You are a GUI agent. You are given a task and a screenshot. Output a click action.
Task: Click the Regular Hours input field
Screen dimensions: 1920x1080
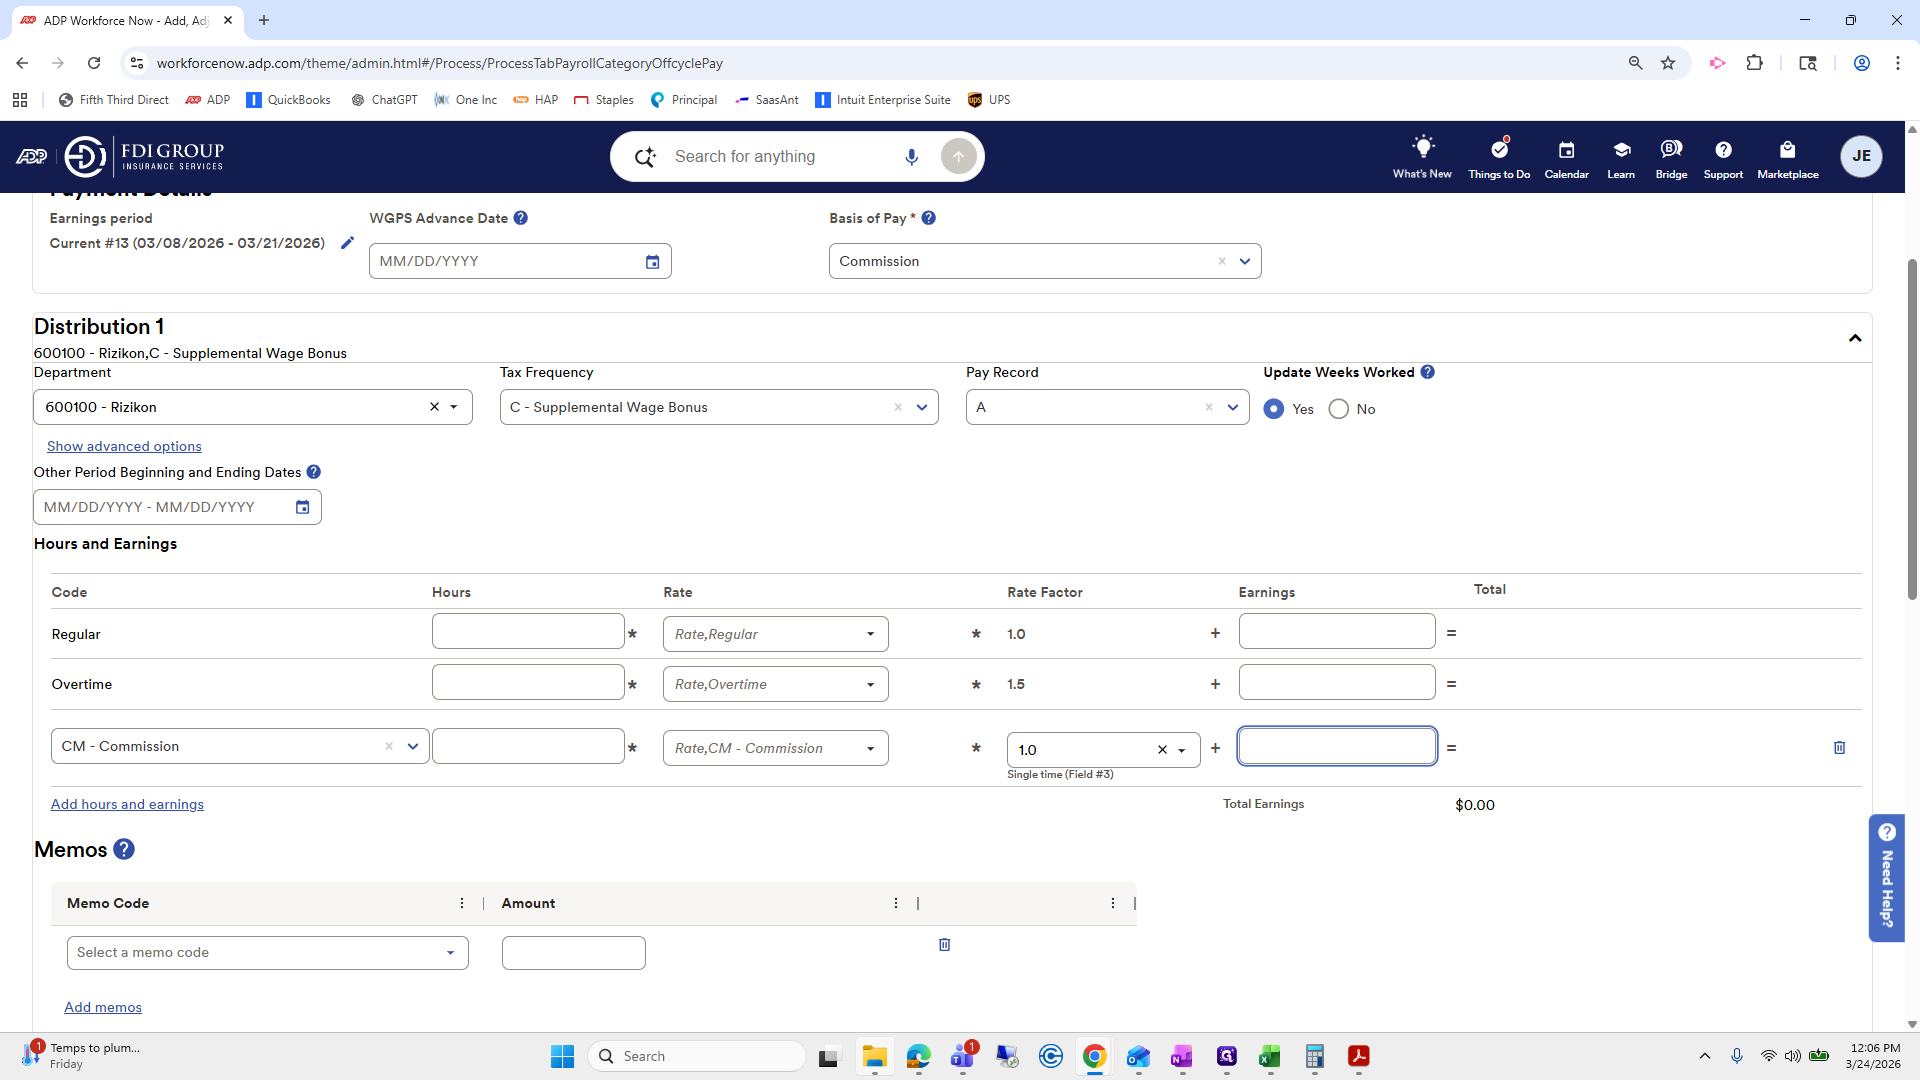[528, 632]
